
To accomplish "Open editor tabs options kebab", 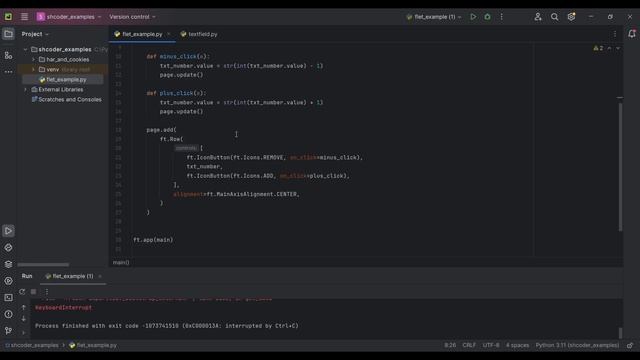I will click(x=615, y=34).
